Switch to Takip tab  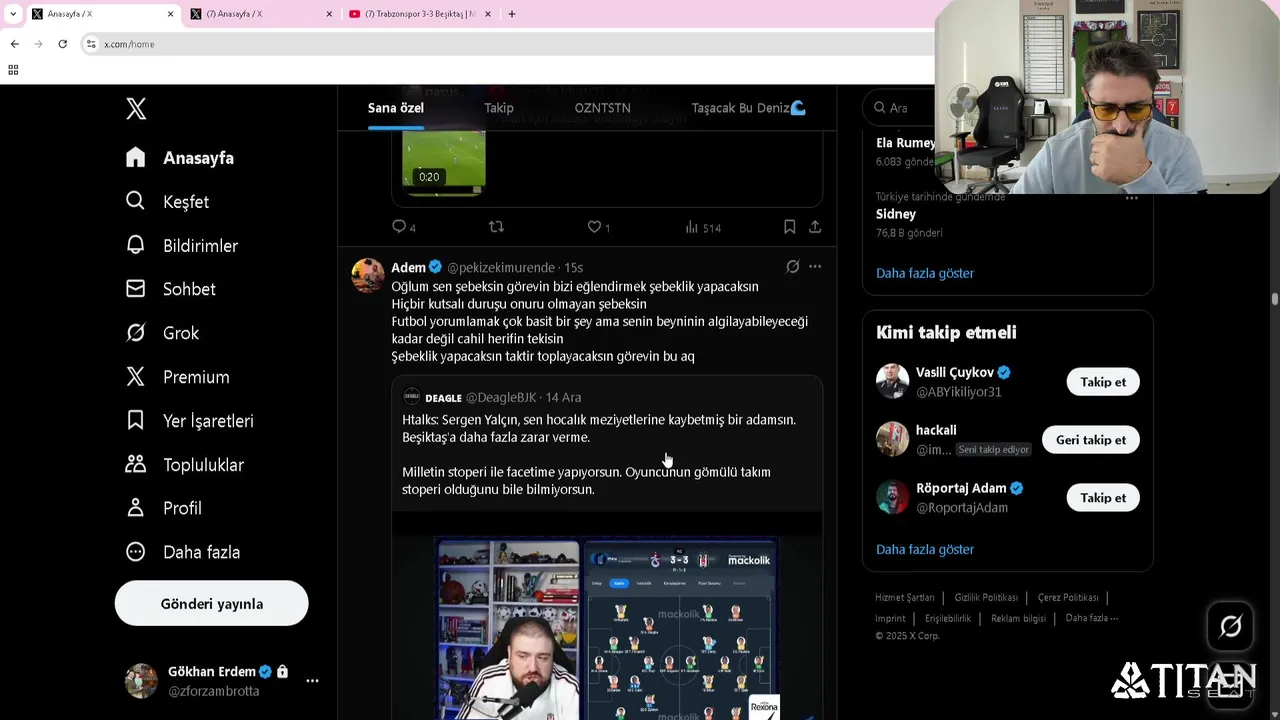pyautogui.click(x=499, y=108)
